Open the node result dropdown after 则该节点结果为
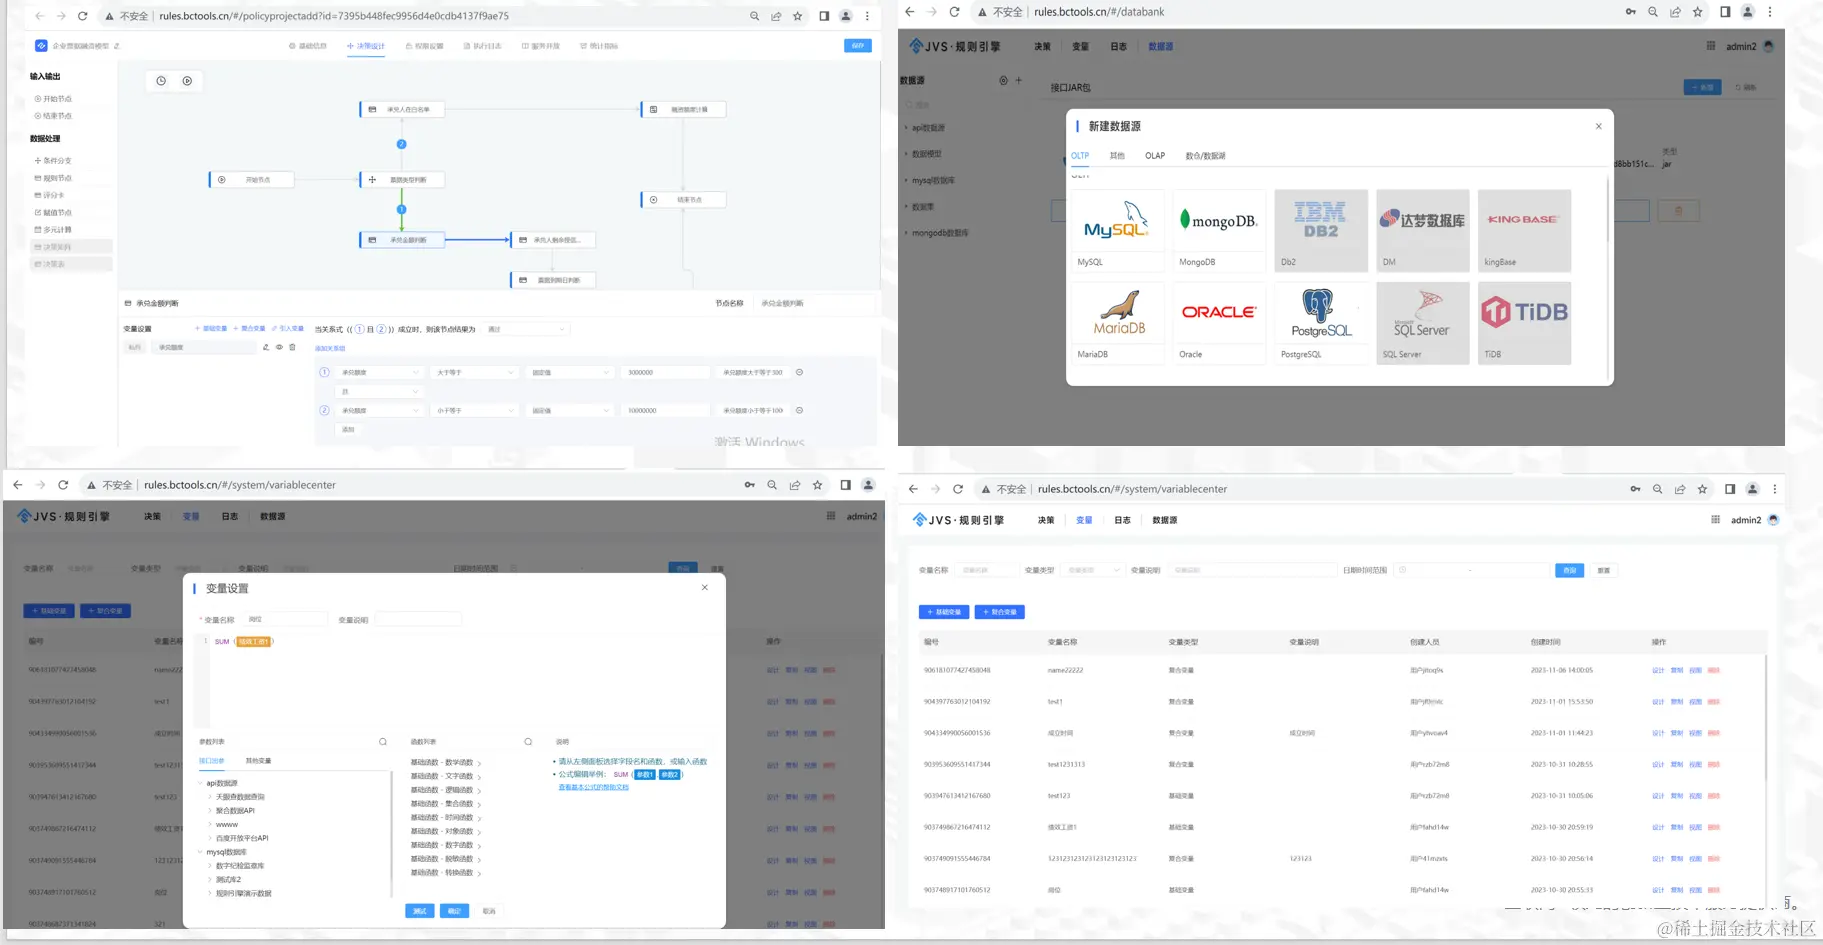This screenshot has width=1823, height=945. pyautogui.click(x=526, y=329)
